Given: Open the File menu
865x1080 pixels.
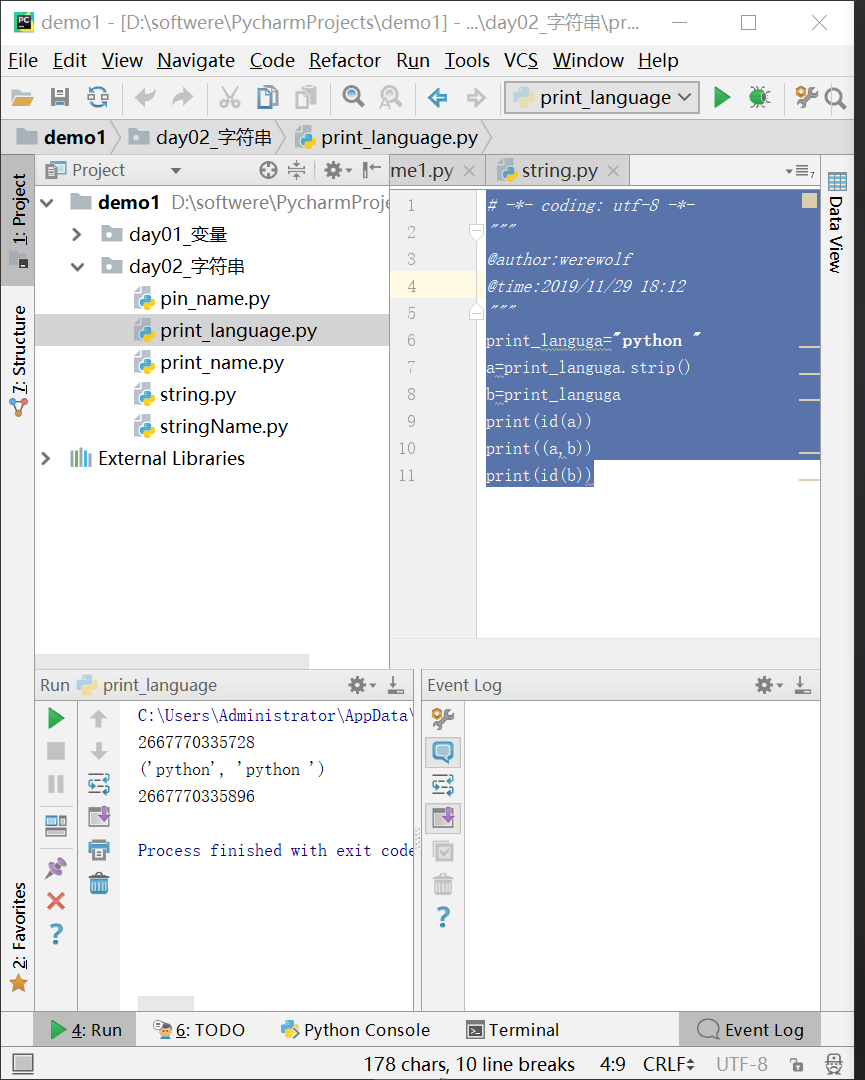Looking at the screenshot, I should [23, 61].
